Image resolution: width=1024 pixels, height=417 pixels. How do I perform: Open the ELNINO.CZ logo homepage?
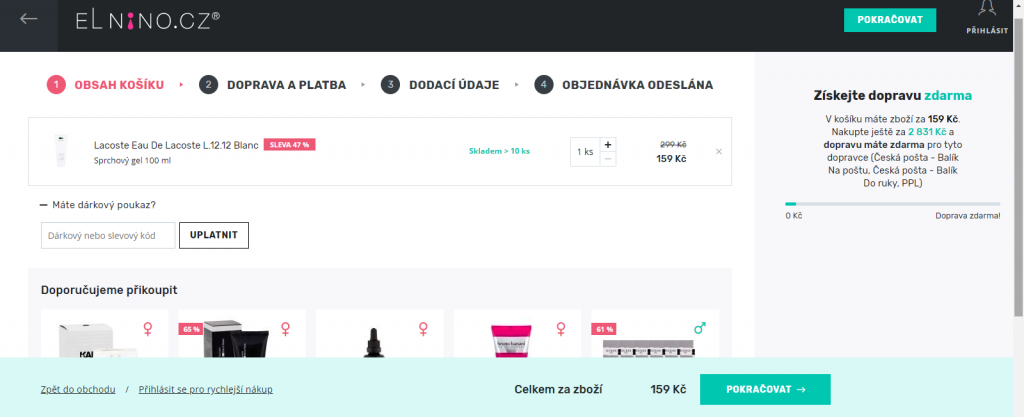148,22
